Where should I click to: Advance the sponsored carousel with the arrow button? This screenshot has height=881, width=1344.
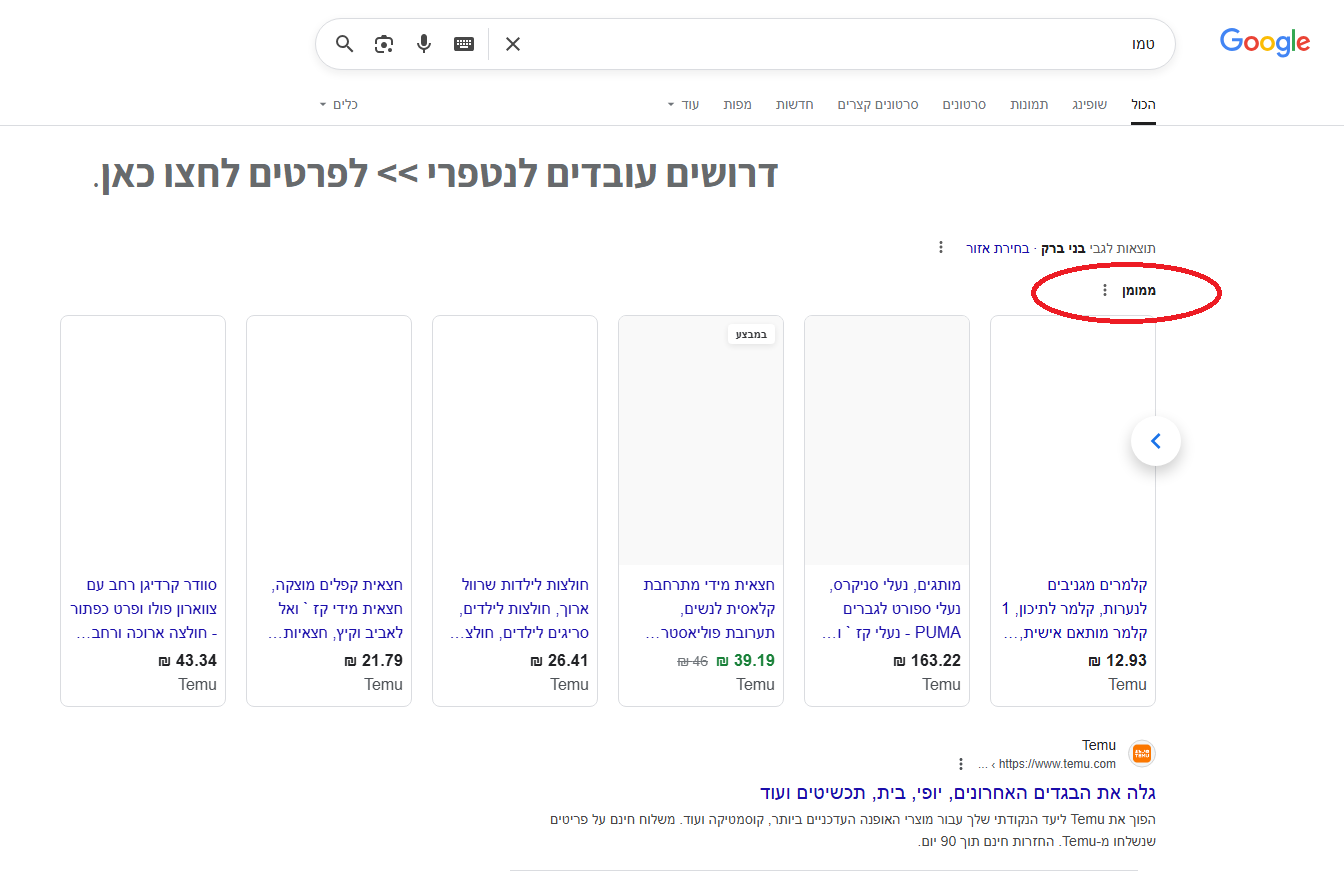point(1156,441)
